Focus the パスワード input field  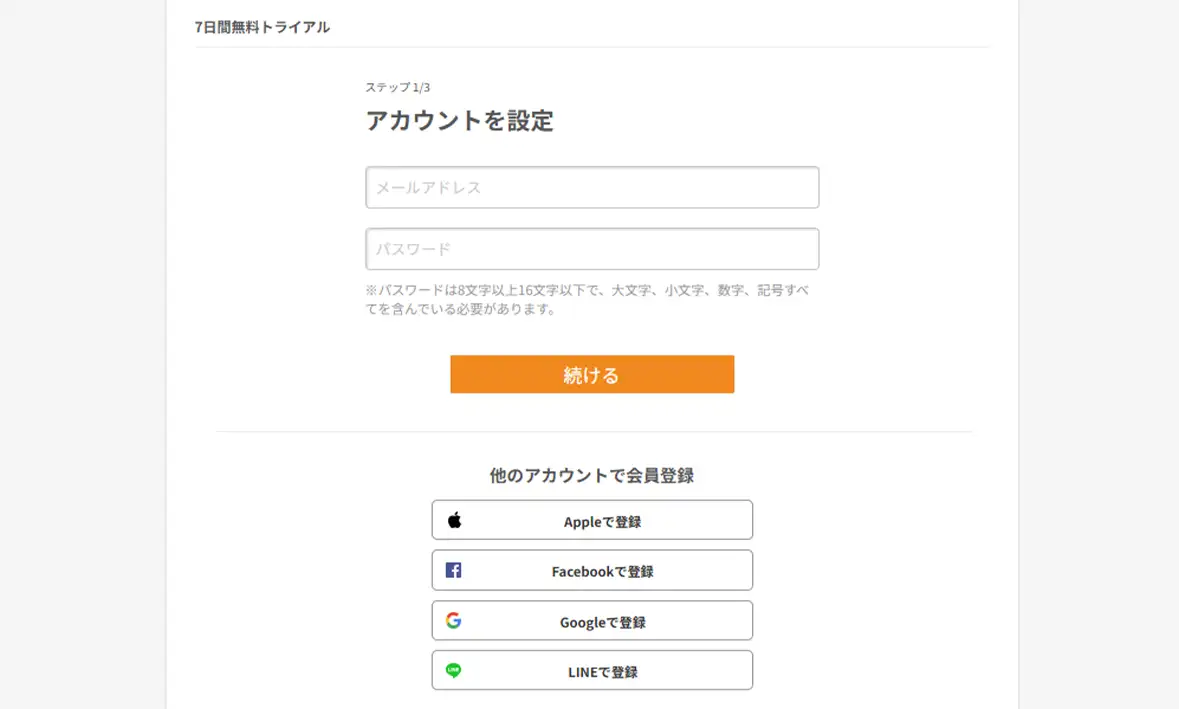click(x=592, y=249)
